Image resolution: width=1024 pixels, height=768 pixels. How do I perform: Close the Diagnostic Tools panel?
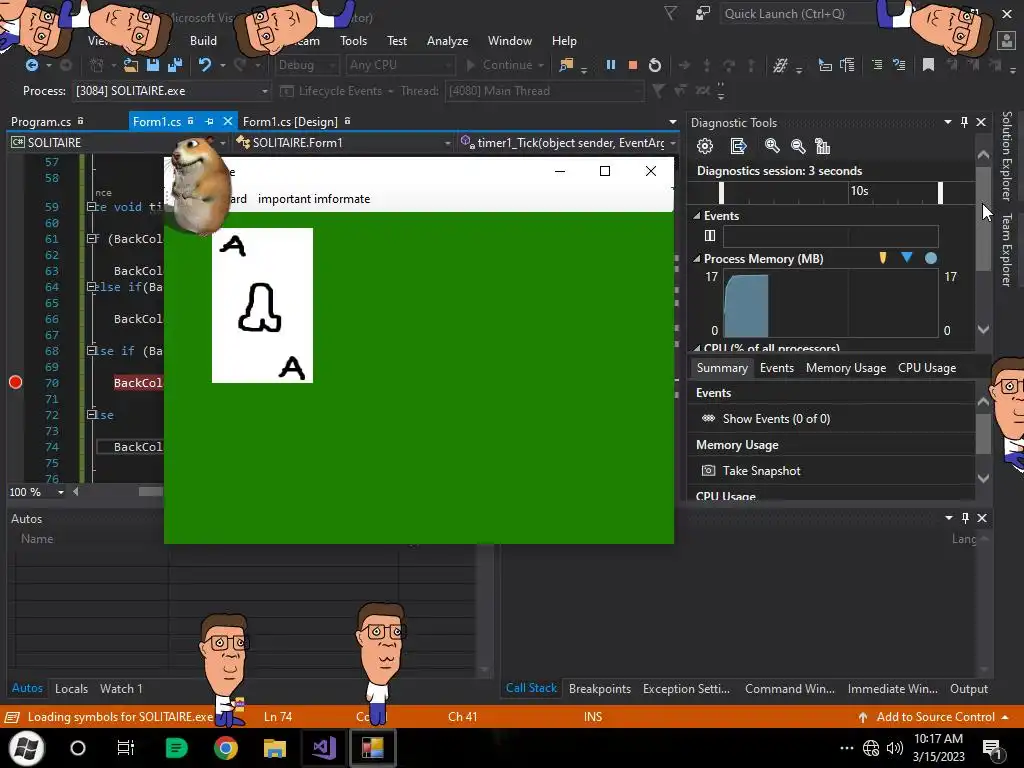981,122
